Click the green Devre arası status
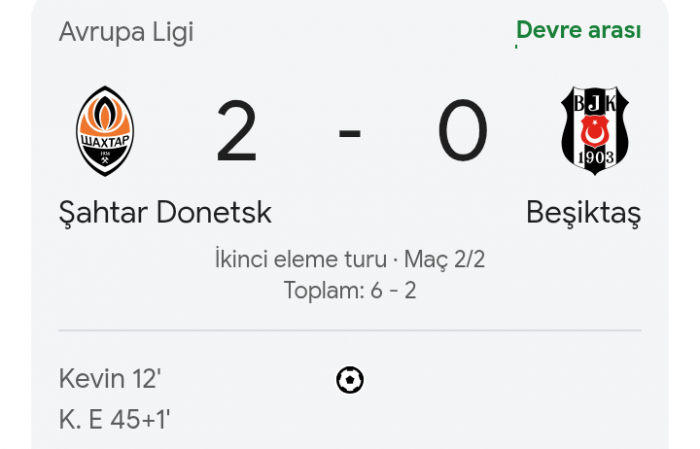Image resolution: width=700 pixels, height=449 pixels. [x=579, y=30]
